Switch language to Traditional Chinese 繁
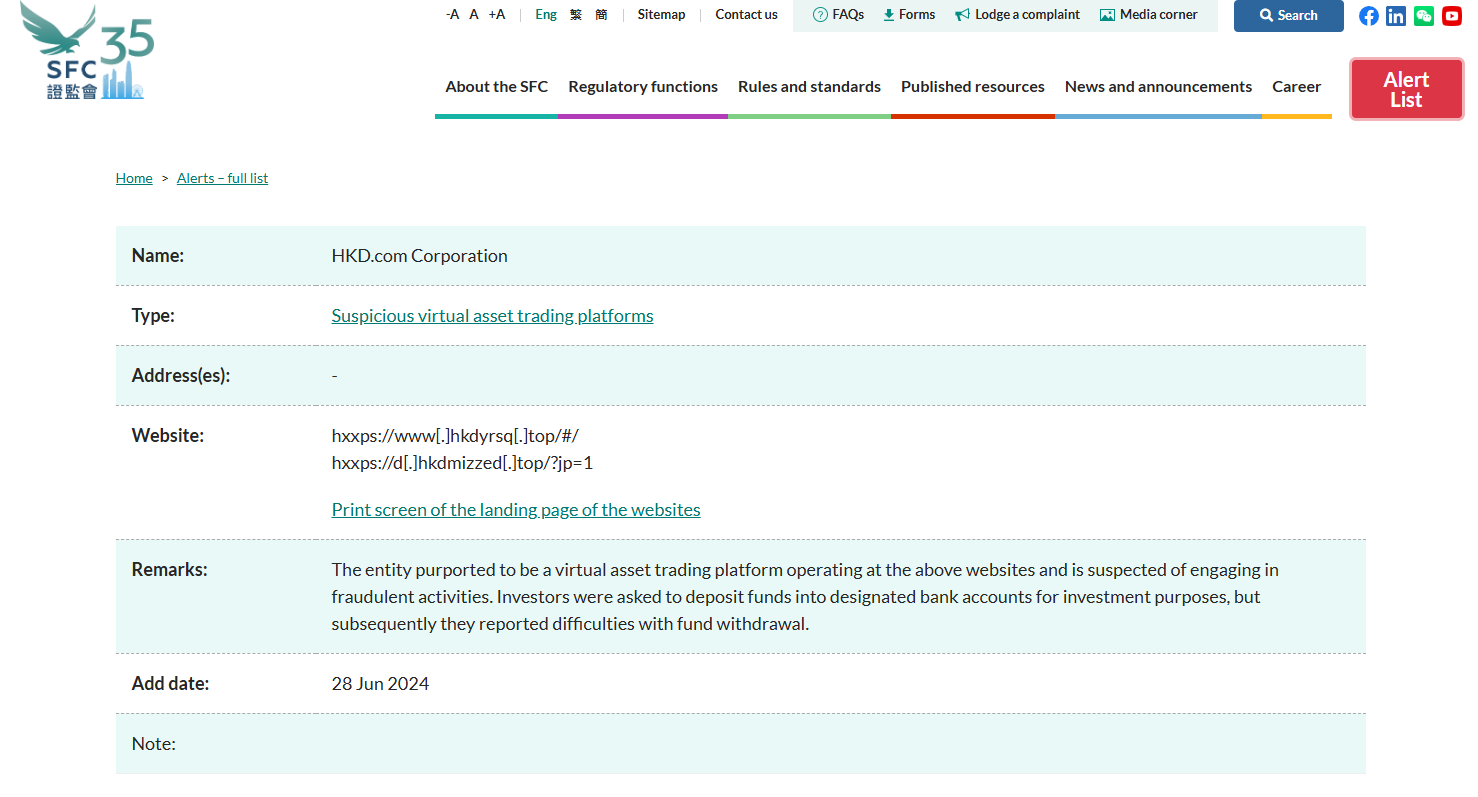Screen dimensions: 1478x797 [576, 15]
